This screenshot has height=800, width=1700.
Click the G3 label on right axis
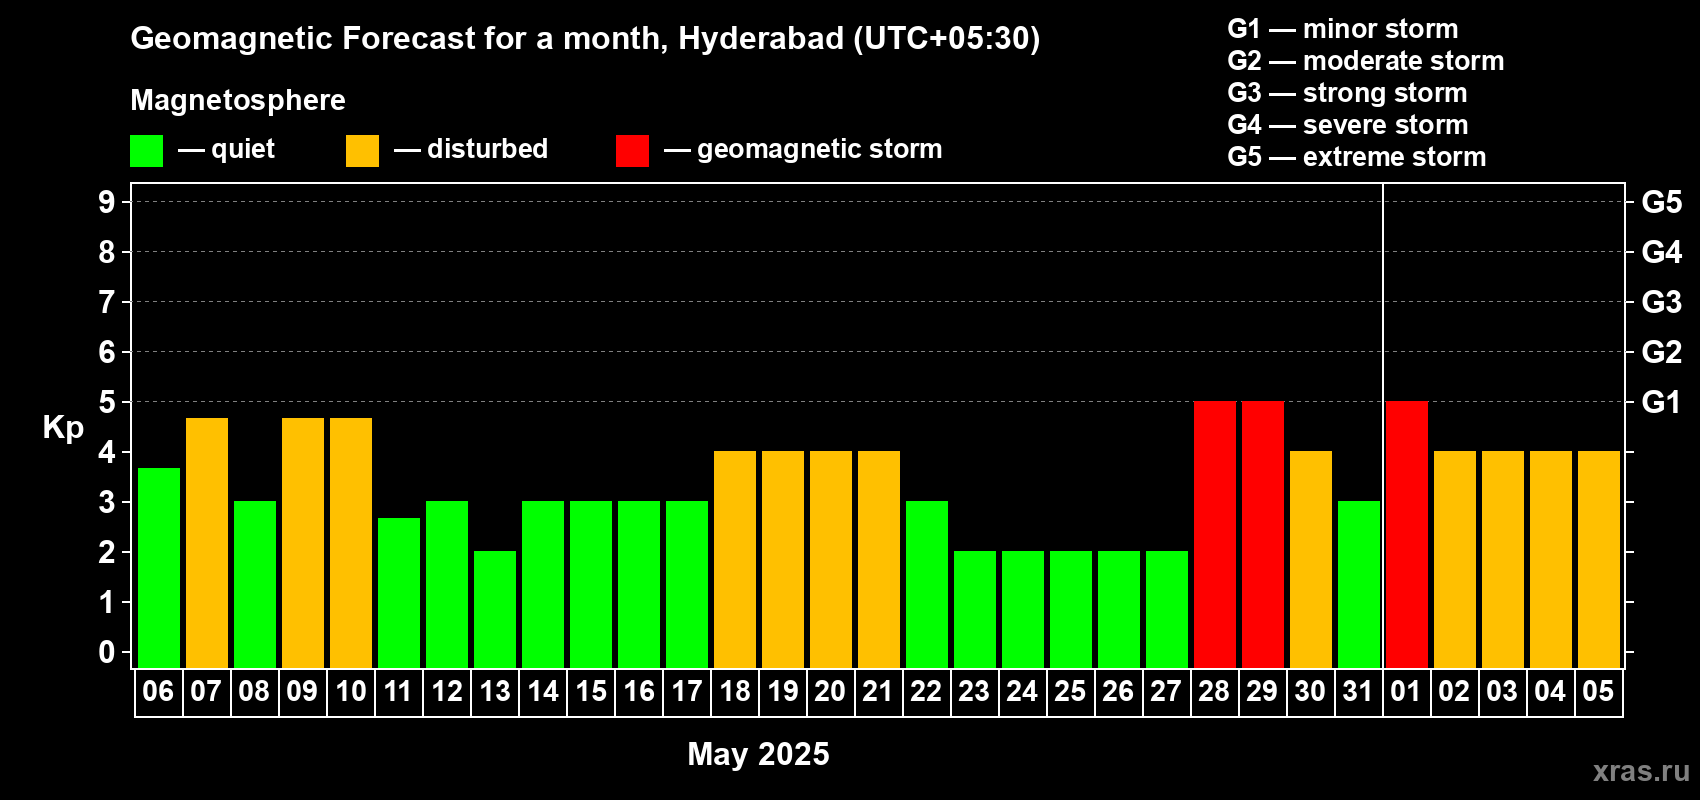(x=1661, y=302)
